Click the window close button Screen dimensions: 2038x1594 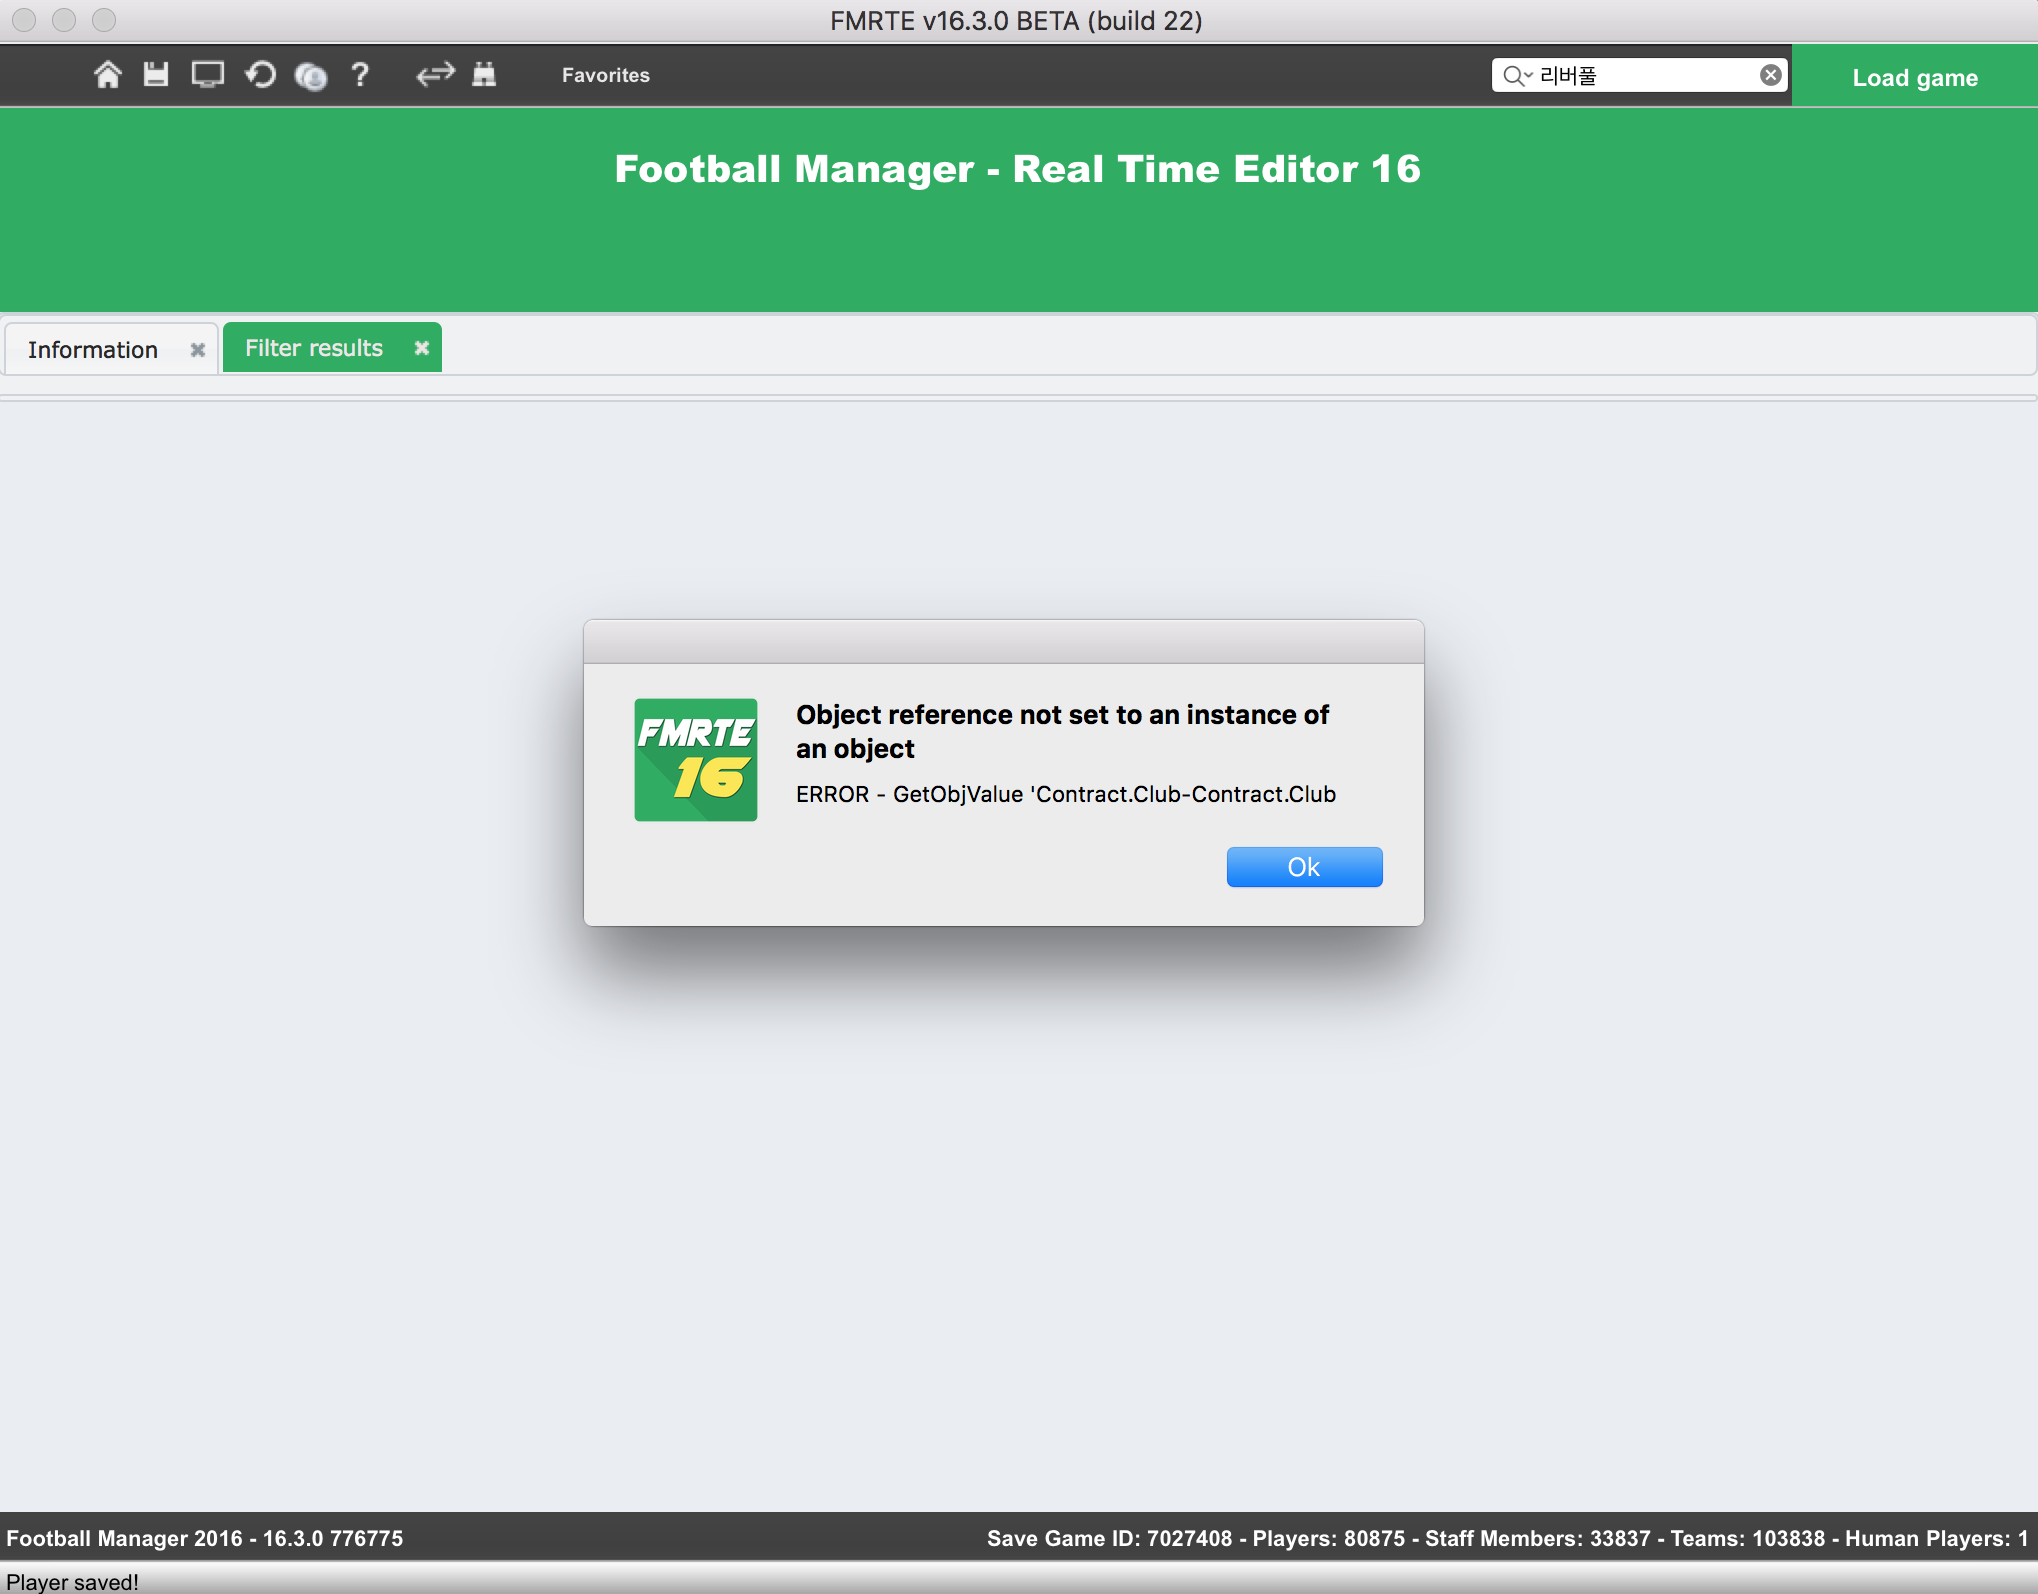point(24,20)
